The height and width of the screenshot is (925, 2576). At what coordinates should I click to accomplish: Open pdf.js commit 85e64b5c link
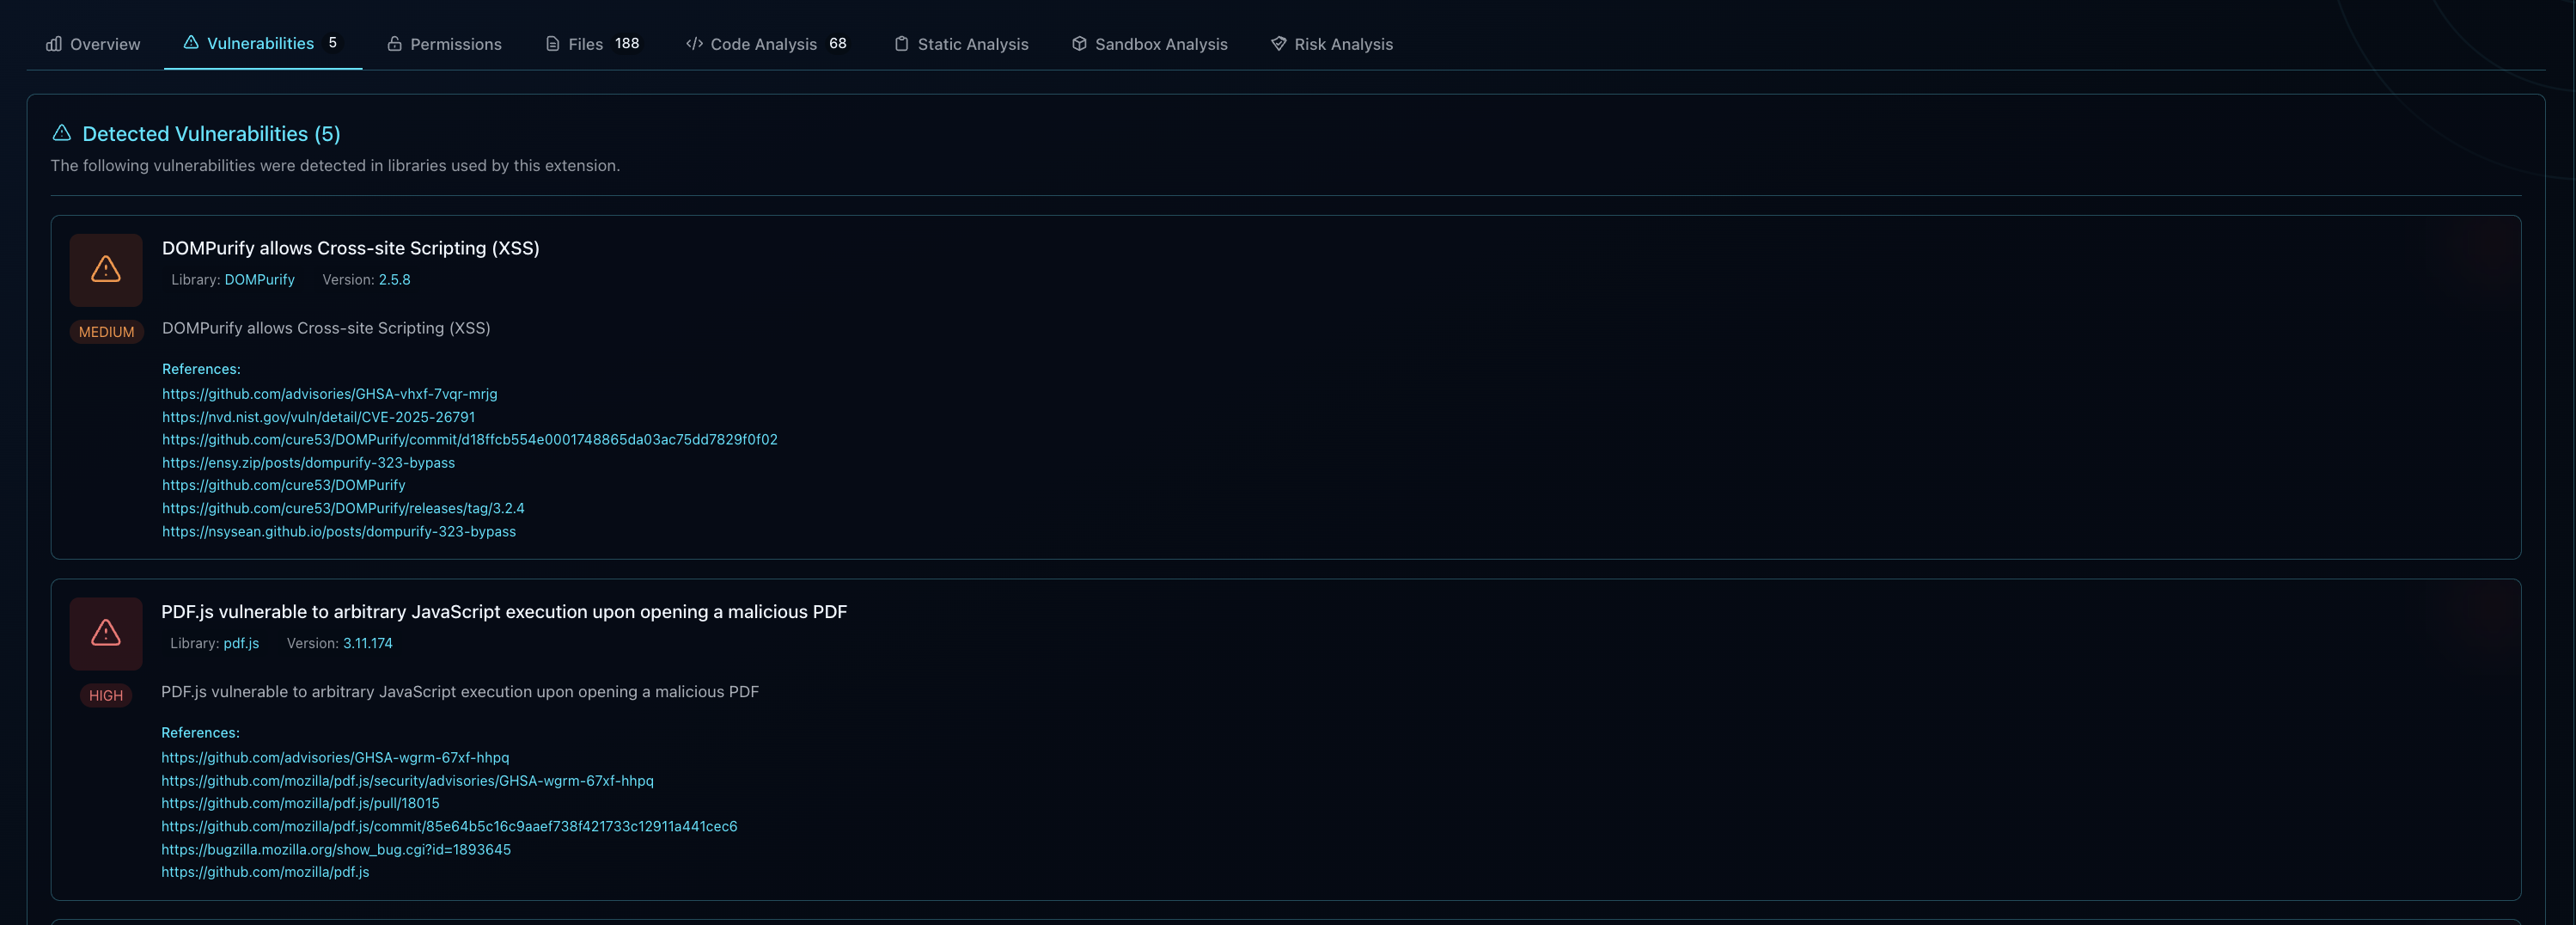(x=449, y=827)
